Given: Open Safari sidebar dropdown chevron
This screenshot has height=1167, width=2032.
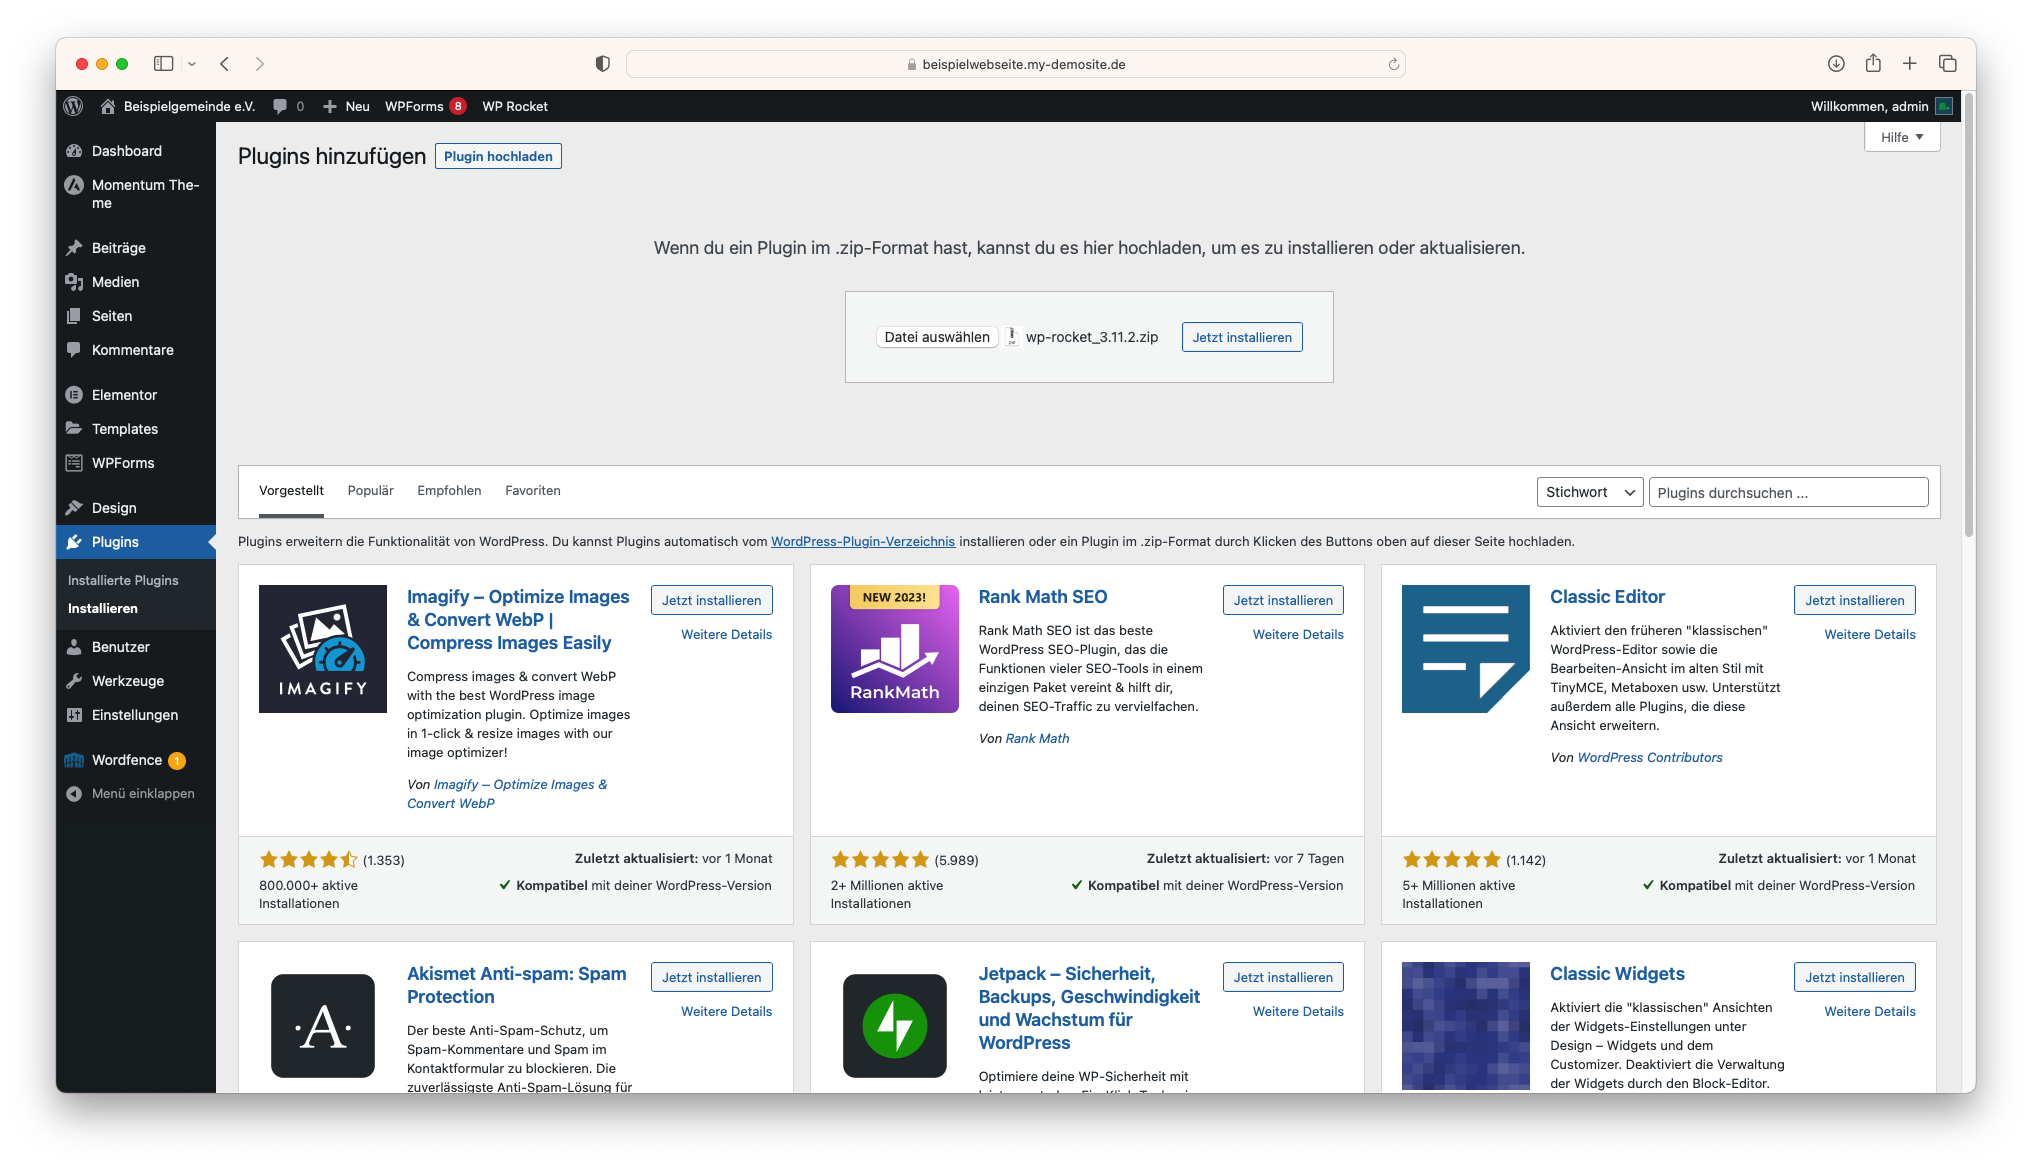Looking at the screenshot, I should [x=192, y=64].
